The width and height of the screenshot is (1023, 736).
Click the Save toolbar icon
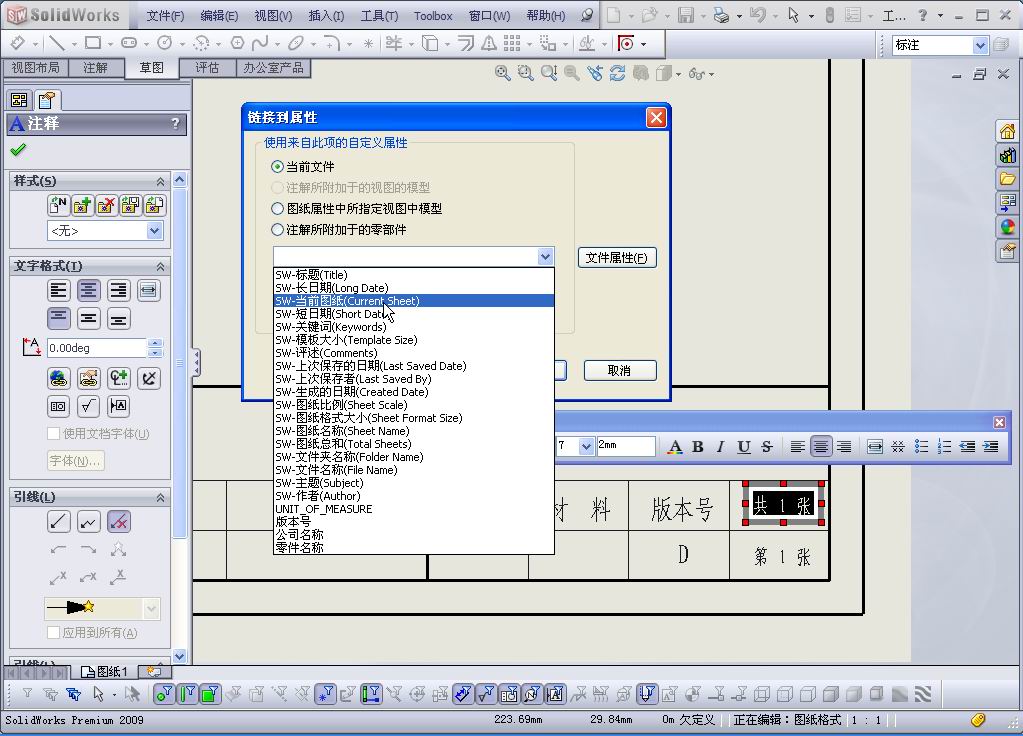[686, 15]
